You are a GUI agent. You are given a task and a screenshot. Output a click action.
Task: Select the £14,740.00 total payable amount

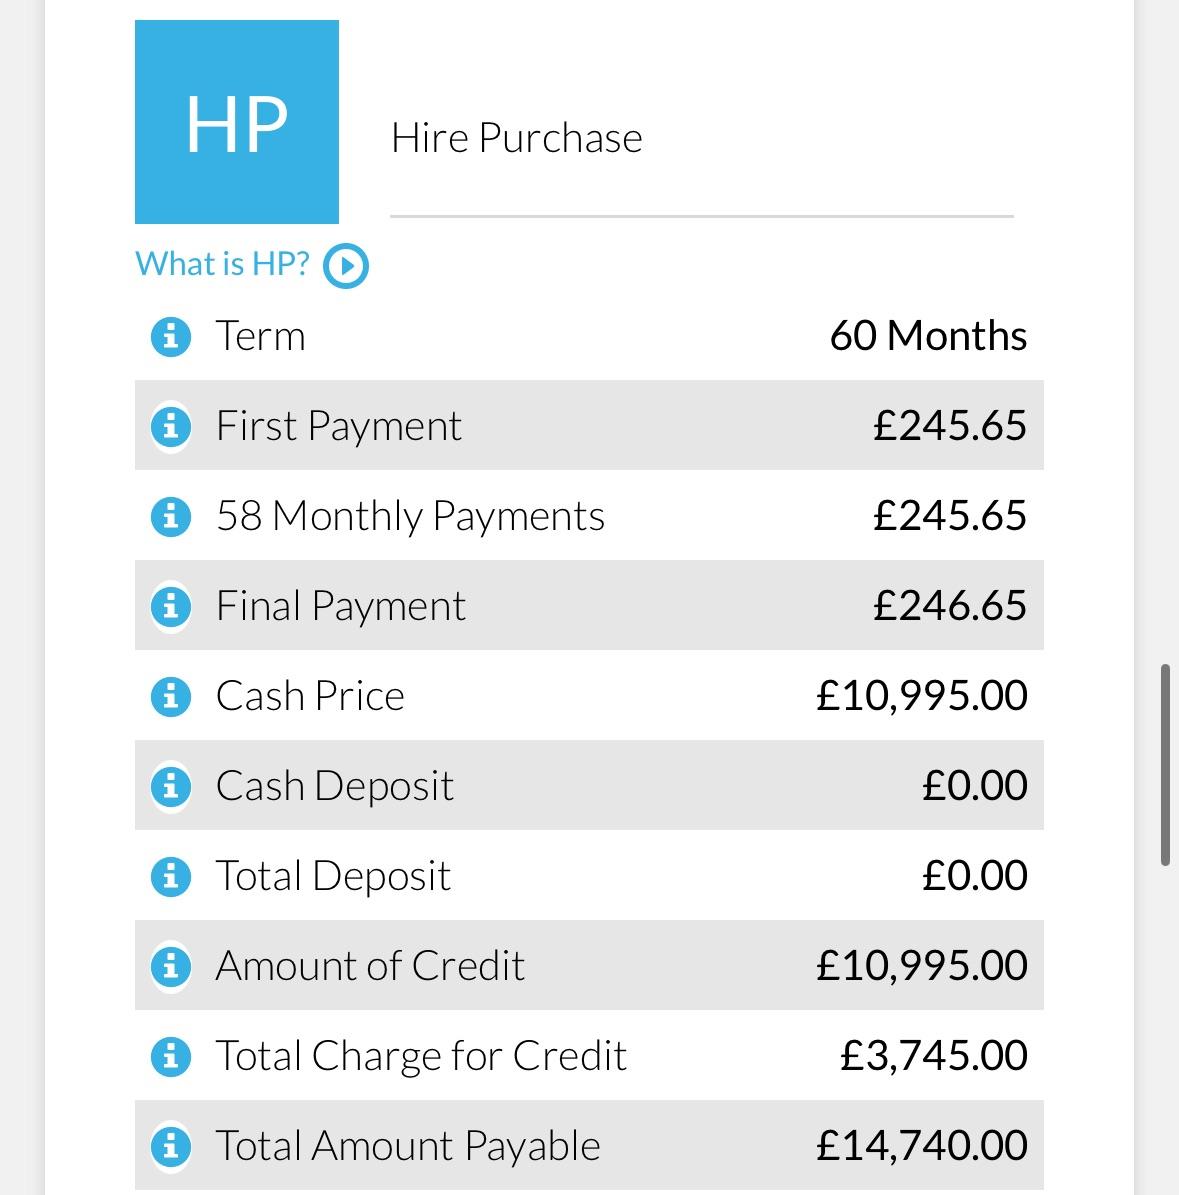921,1145
